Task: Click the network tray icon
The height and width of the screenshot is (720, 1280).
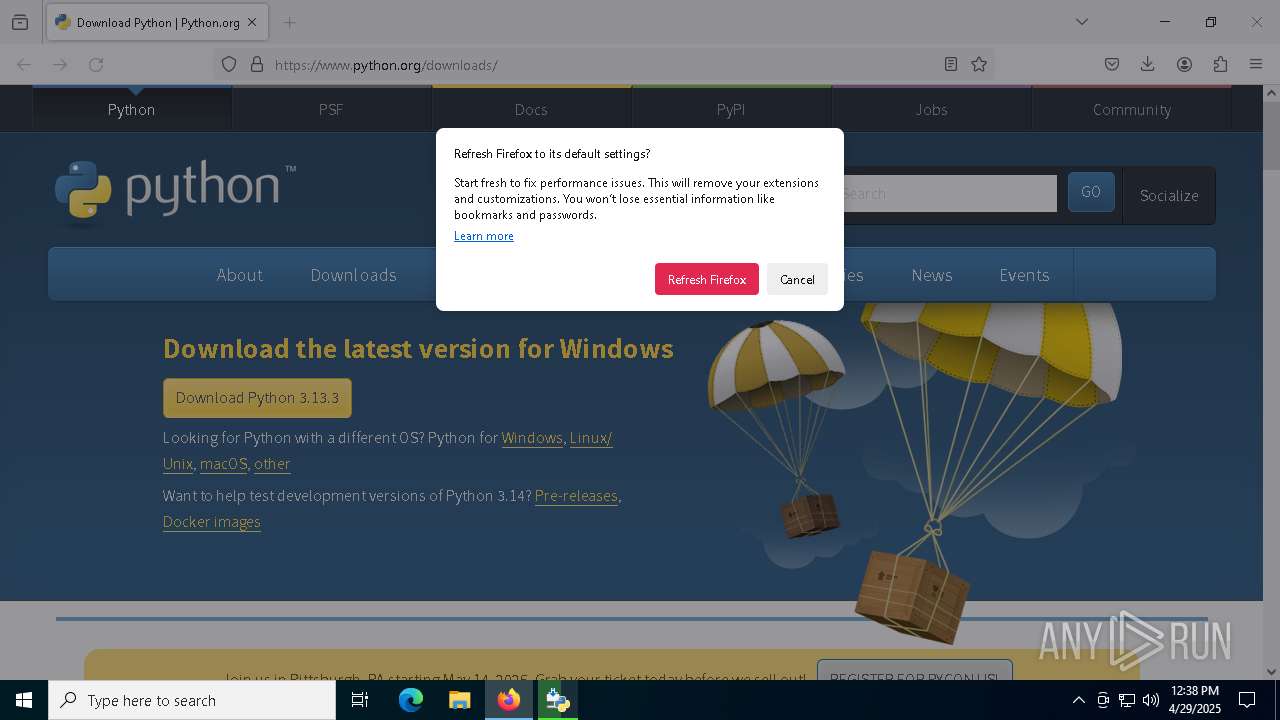Action: point(1127,700)
